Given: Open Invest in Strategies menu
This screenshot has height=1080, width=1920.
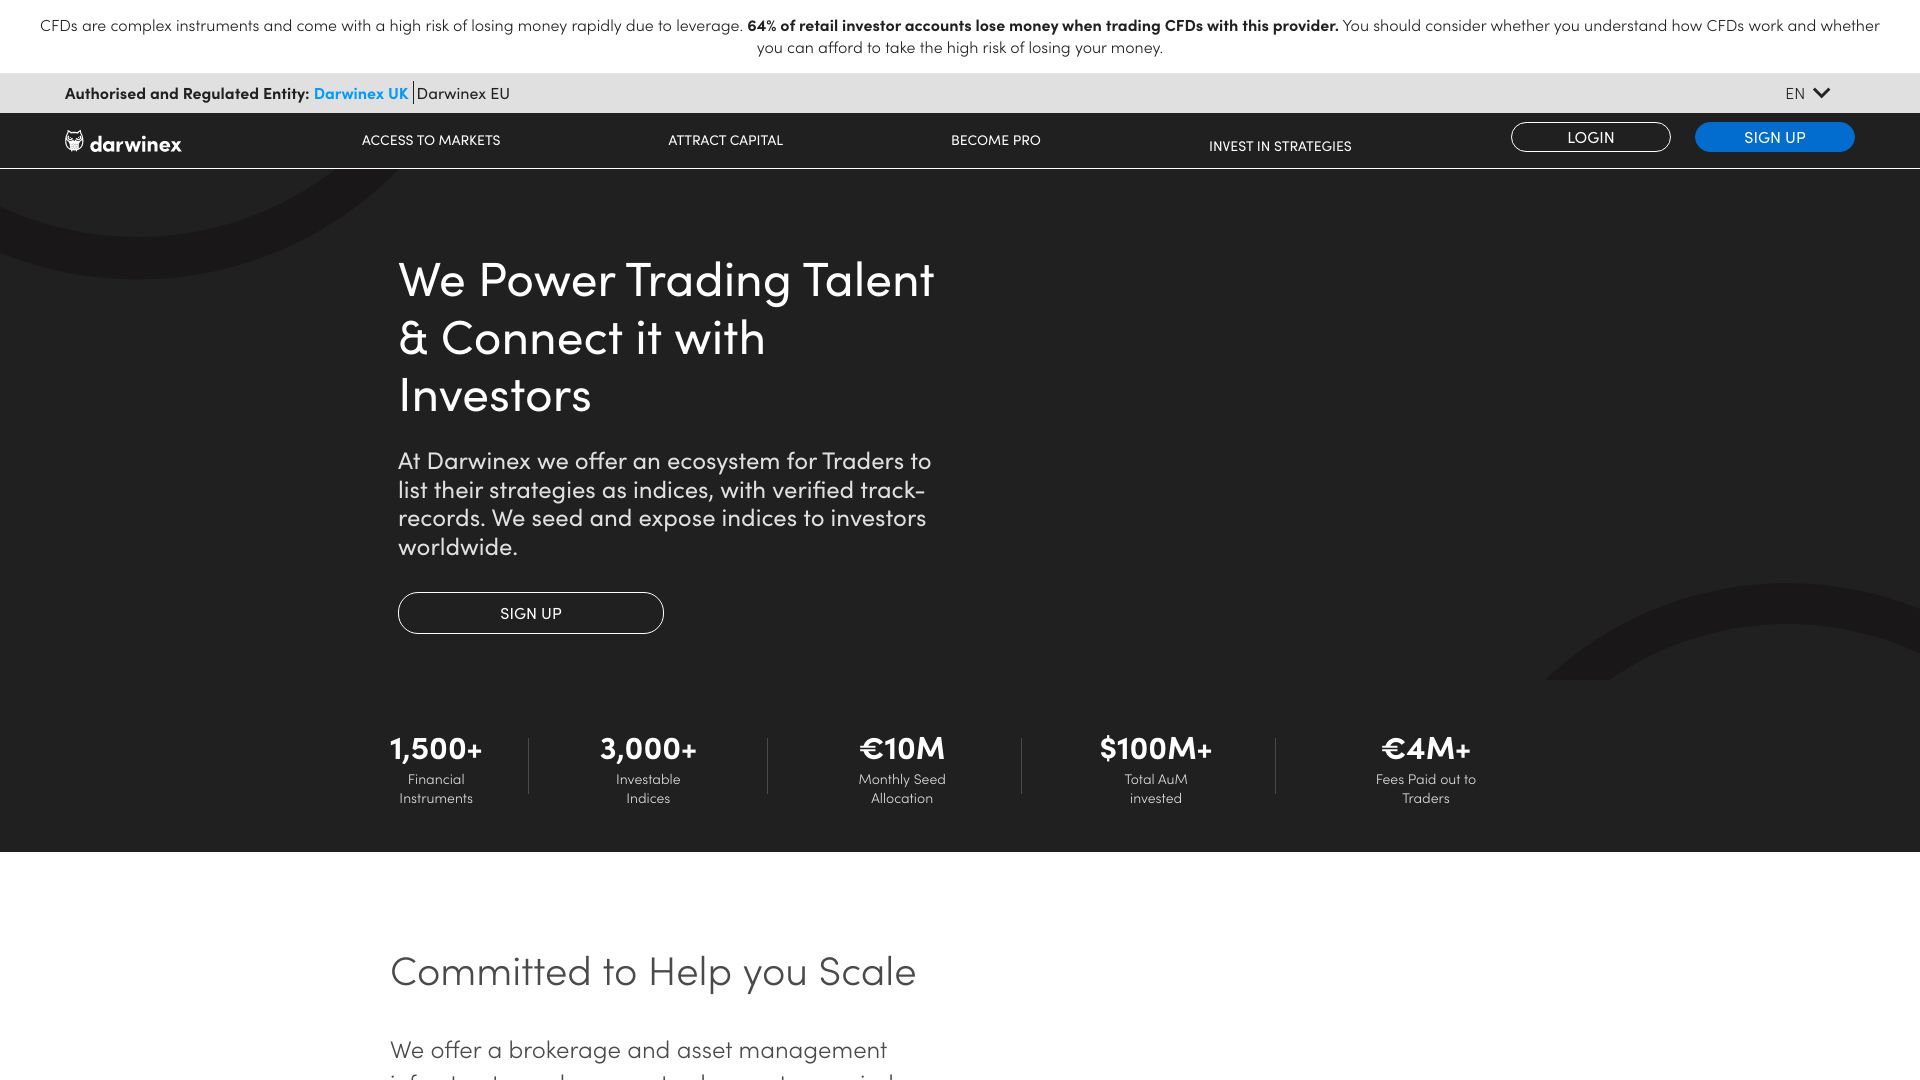Looking at the screenshot, I should (1279, 146).
